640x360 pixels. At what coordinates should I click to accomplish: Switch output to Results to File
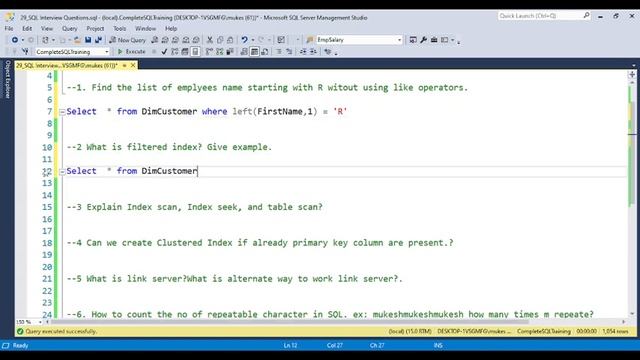(x=264, y=52)
